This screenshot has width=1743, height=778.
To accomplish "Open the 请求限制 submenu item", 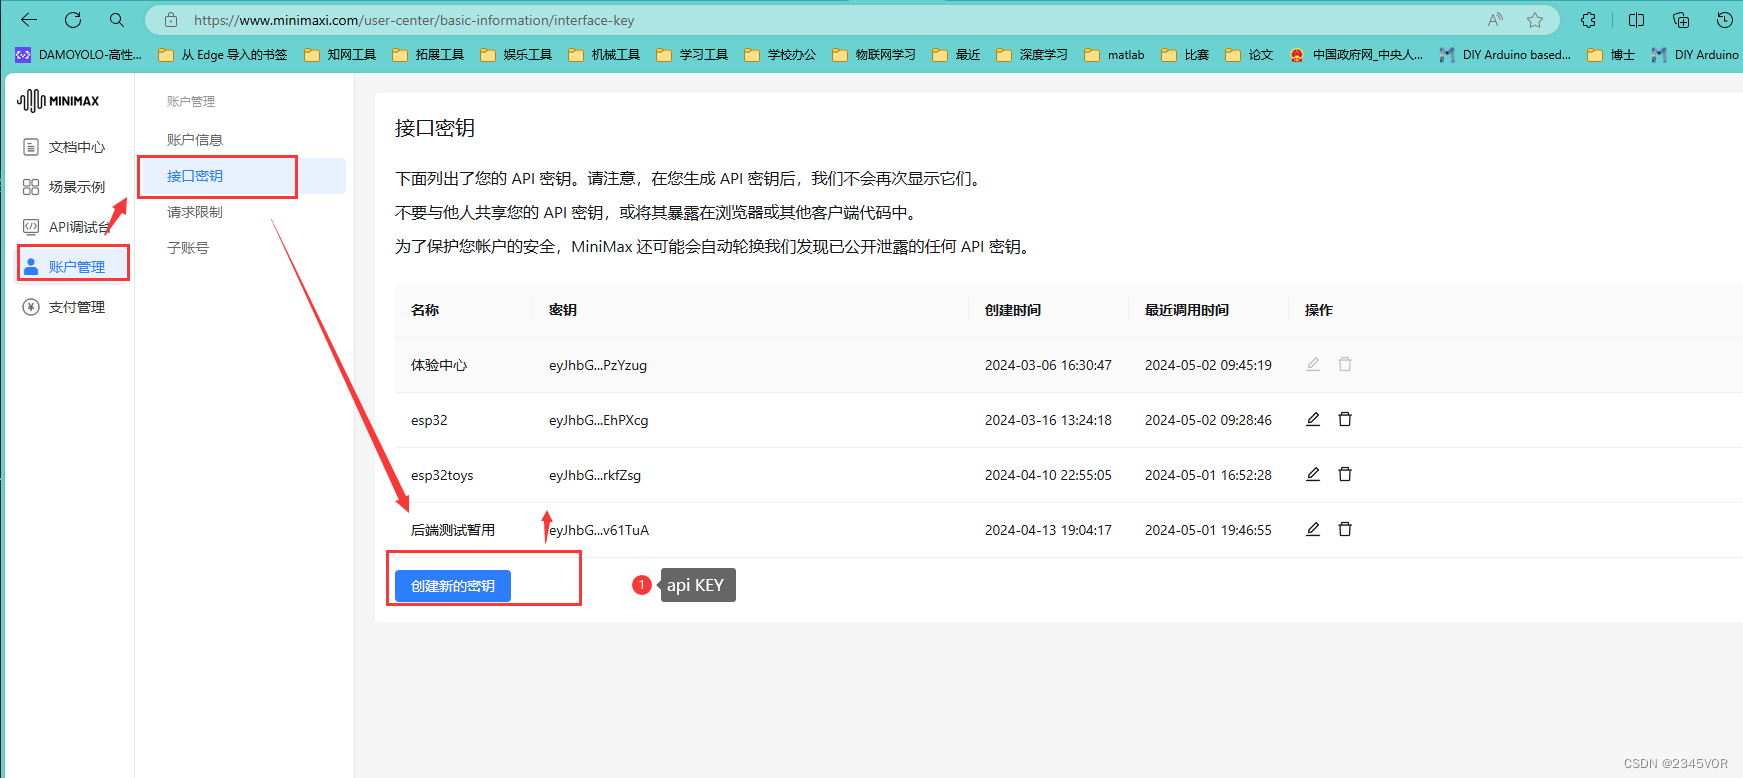I will point(195,212).
